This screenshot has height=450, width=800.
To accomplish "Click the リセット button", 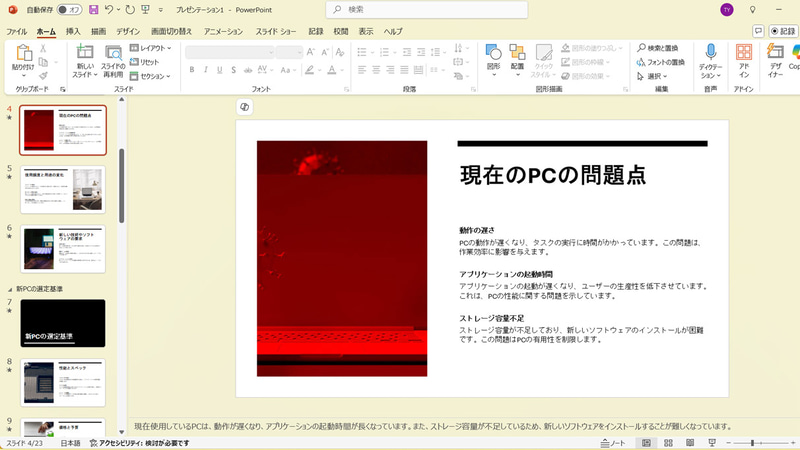I will pos(144,62).
